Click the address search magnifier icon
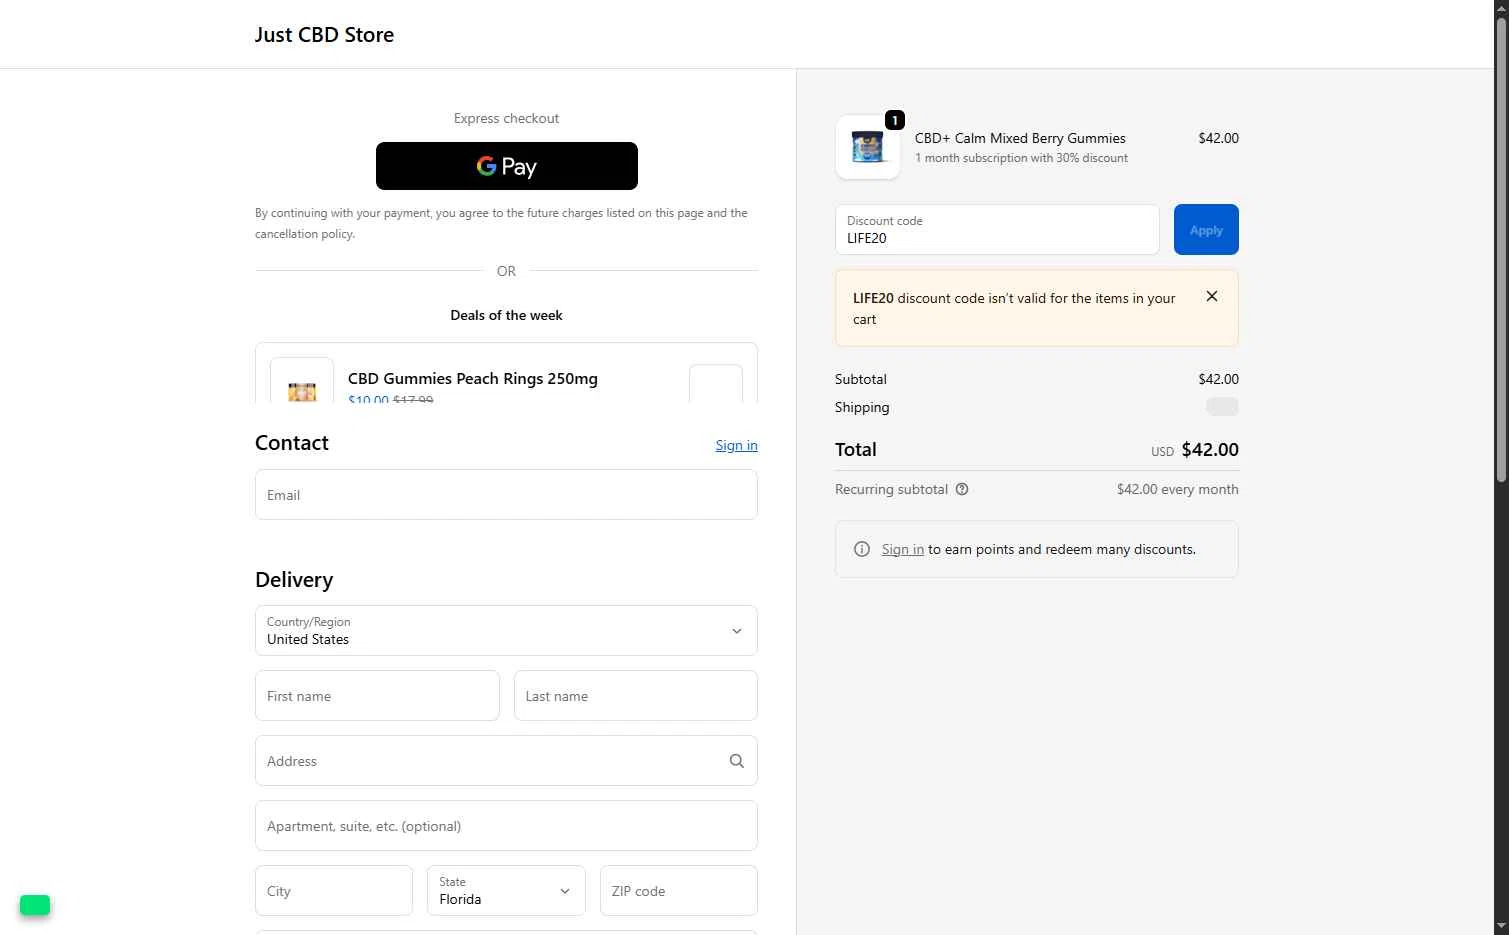 coord(736,761)
